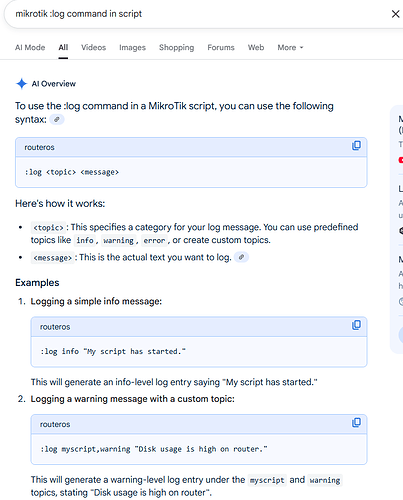Switch to the Forums tab
This screenshot has width=403, height=500.
click(221, 48)
